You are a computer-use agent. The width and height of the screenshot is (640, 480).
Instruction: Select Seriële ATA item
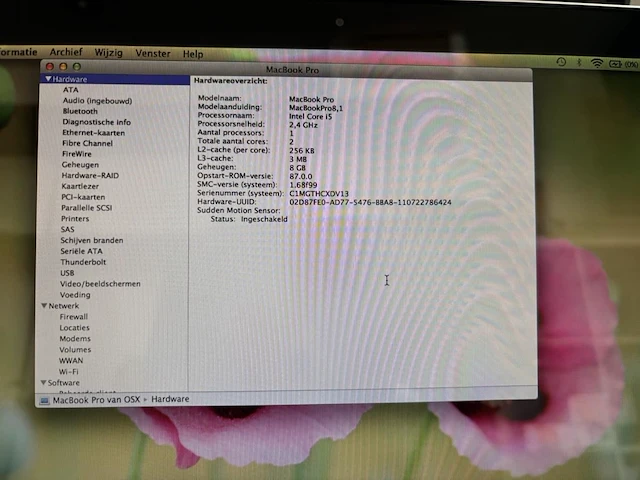81,251
